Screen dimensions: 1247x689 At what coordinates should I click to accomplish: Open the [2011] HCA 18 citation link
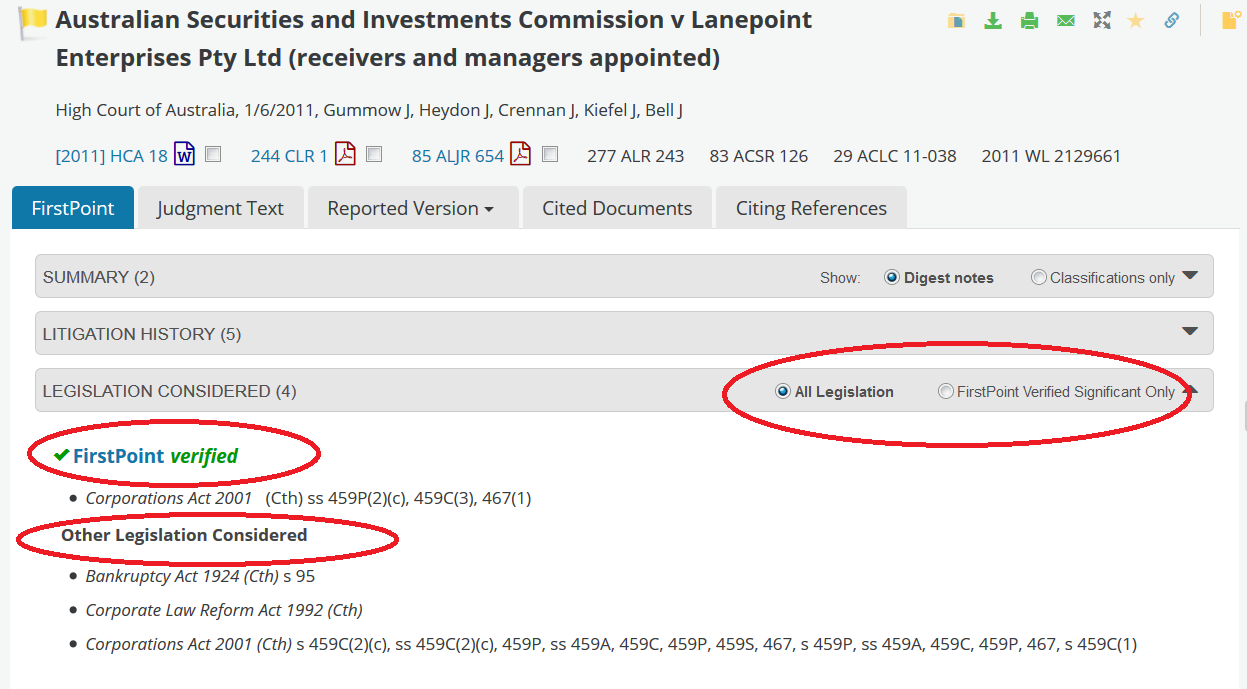(112, 156)
